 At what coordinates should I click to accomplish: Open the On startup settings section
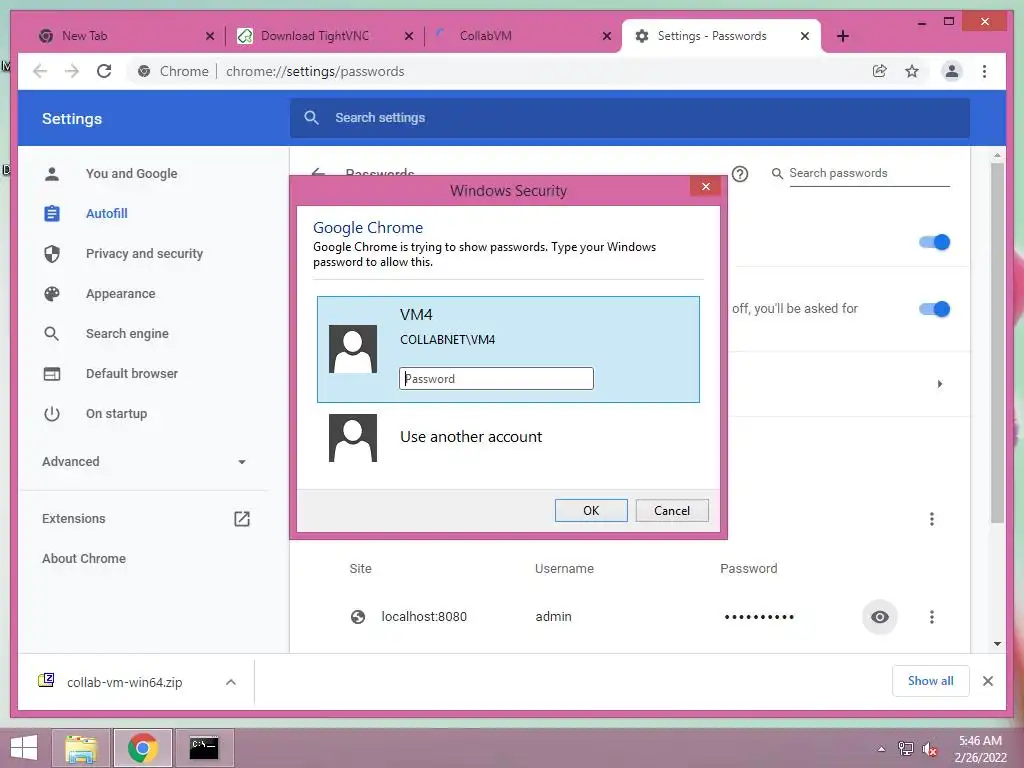116,413
